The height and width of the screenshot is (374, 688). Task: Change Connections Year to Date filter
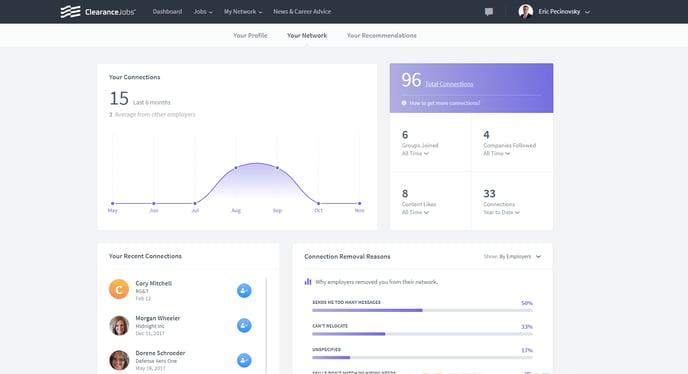502,212
